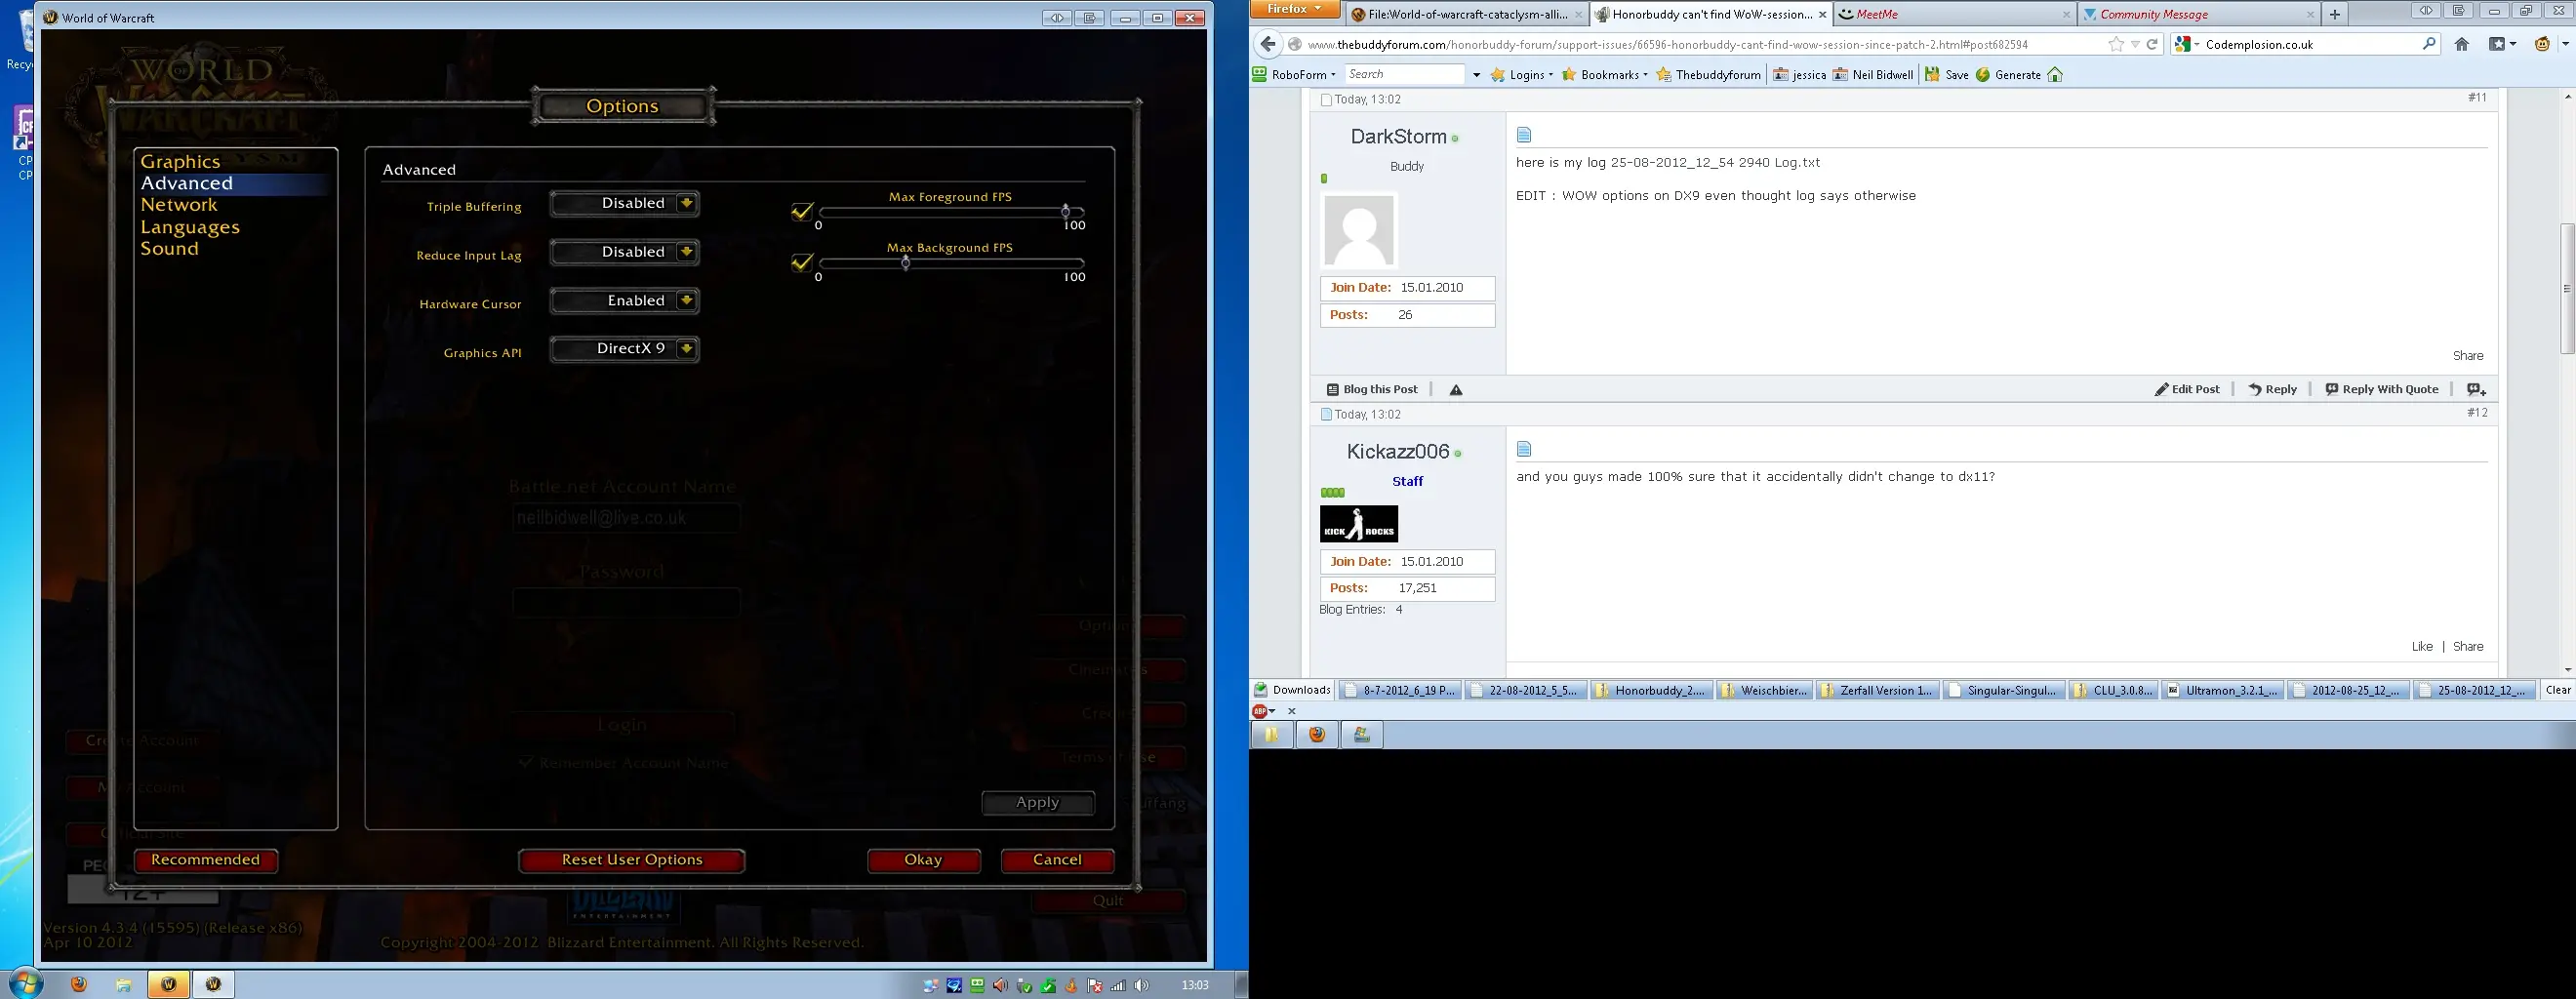Open the RoboForm toolbar menu
Screen dimensions: 2576x999
tap(1294, 74)
